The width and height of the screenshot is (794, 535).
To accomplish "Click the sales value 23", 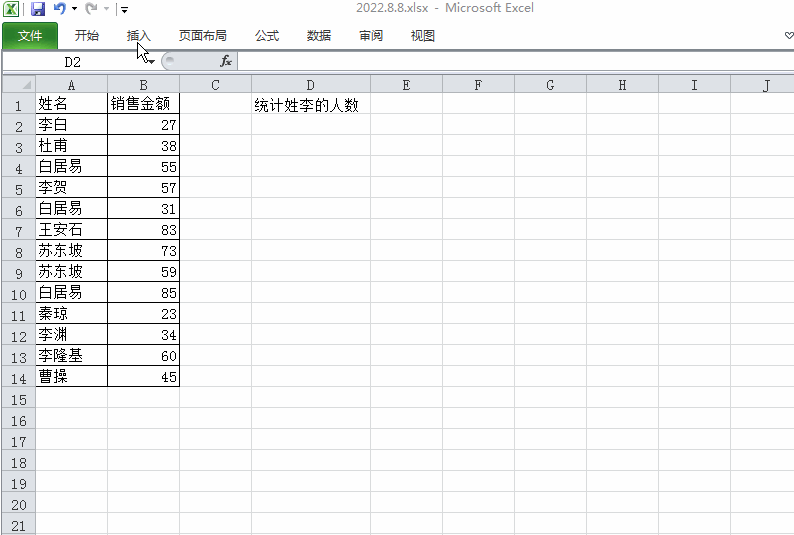I will (x=143, y=314).
